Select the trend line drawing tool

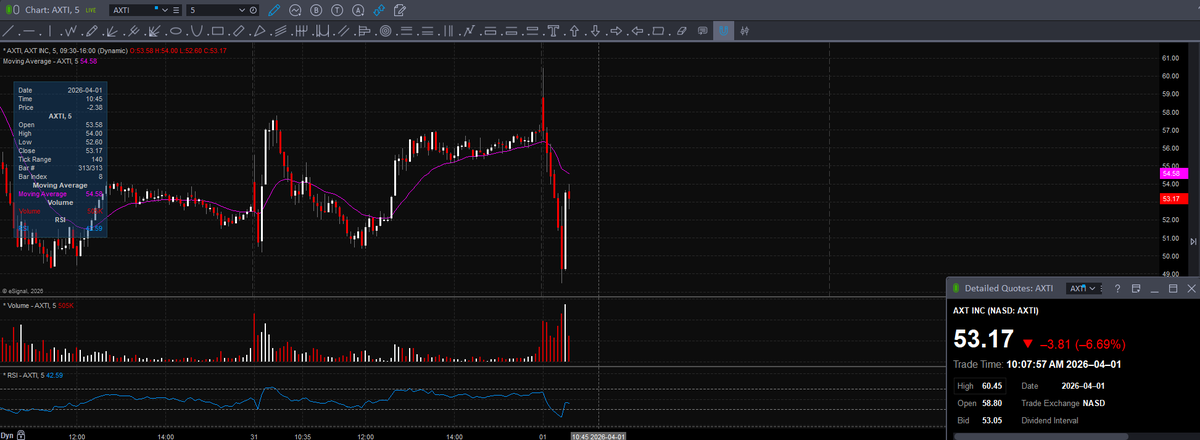coord(8,31)
